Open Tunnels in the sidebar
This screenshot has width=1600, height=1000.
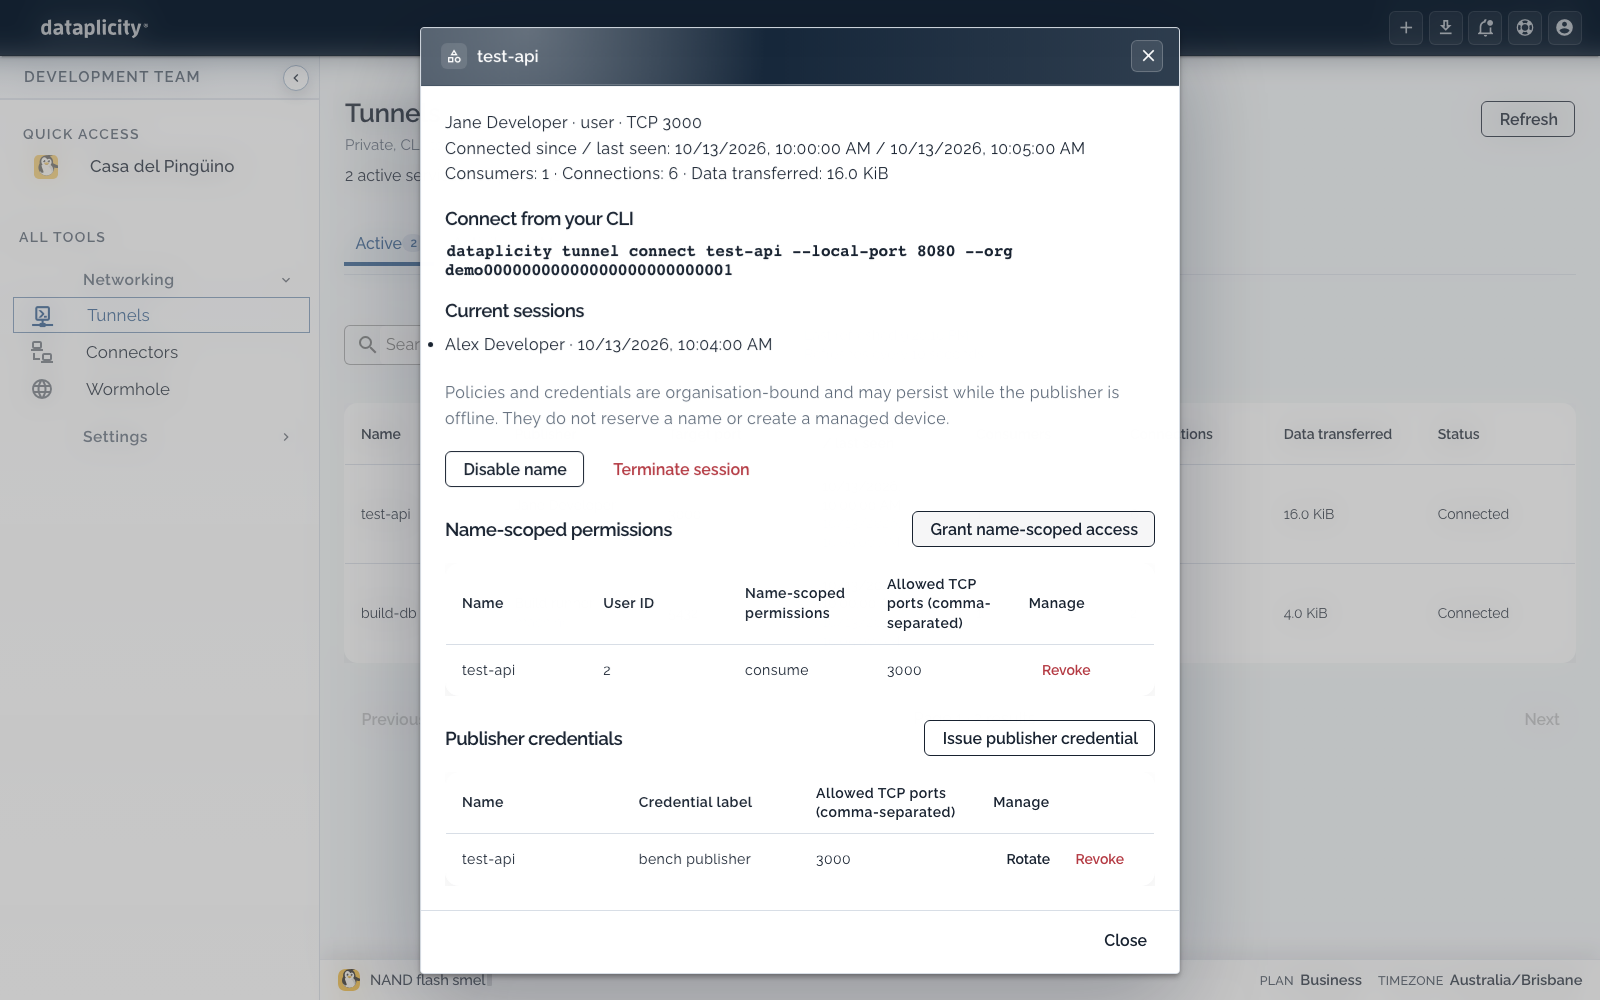coord(161,315)
